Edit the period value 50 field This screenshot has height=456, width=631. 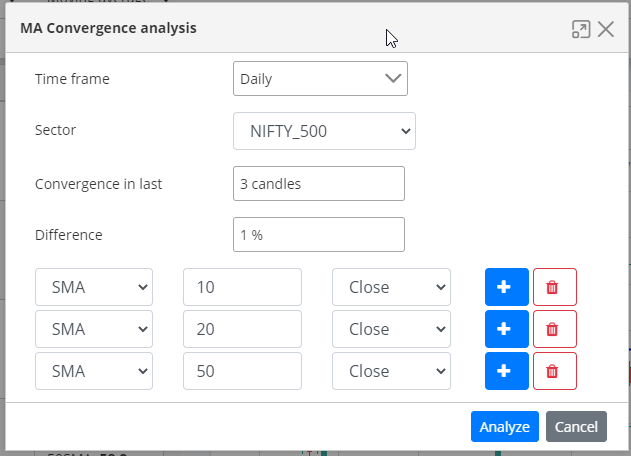pos(242,371)
